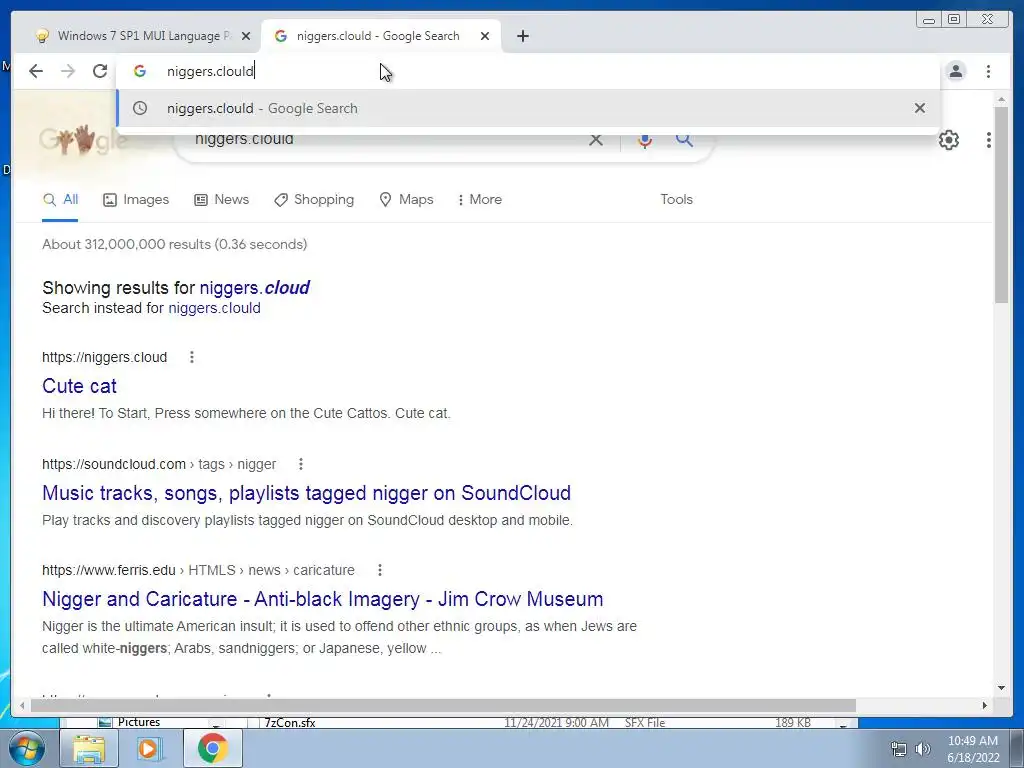This screenshot has height=768, width=1024.
Task: Start voice search with the microphone icon
Action: (645, 140)
